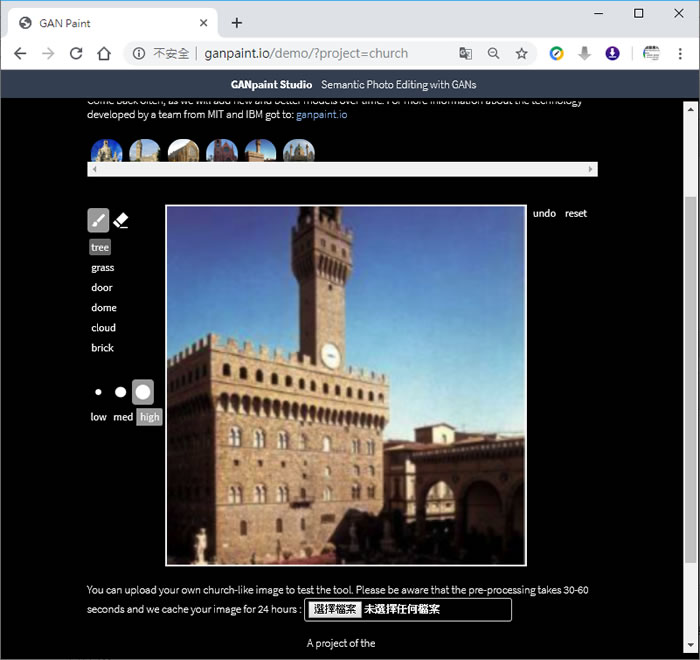Click the thumbnail strip right scroll arrow
The width and height of the screenshot is (700, 660).
[590, 169]
